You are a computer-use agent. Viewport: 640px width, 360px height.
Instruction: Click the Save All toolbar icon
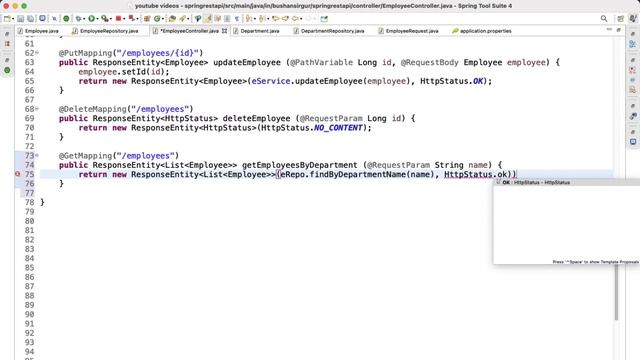point(31,19)
